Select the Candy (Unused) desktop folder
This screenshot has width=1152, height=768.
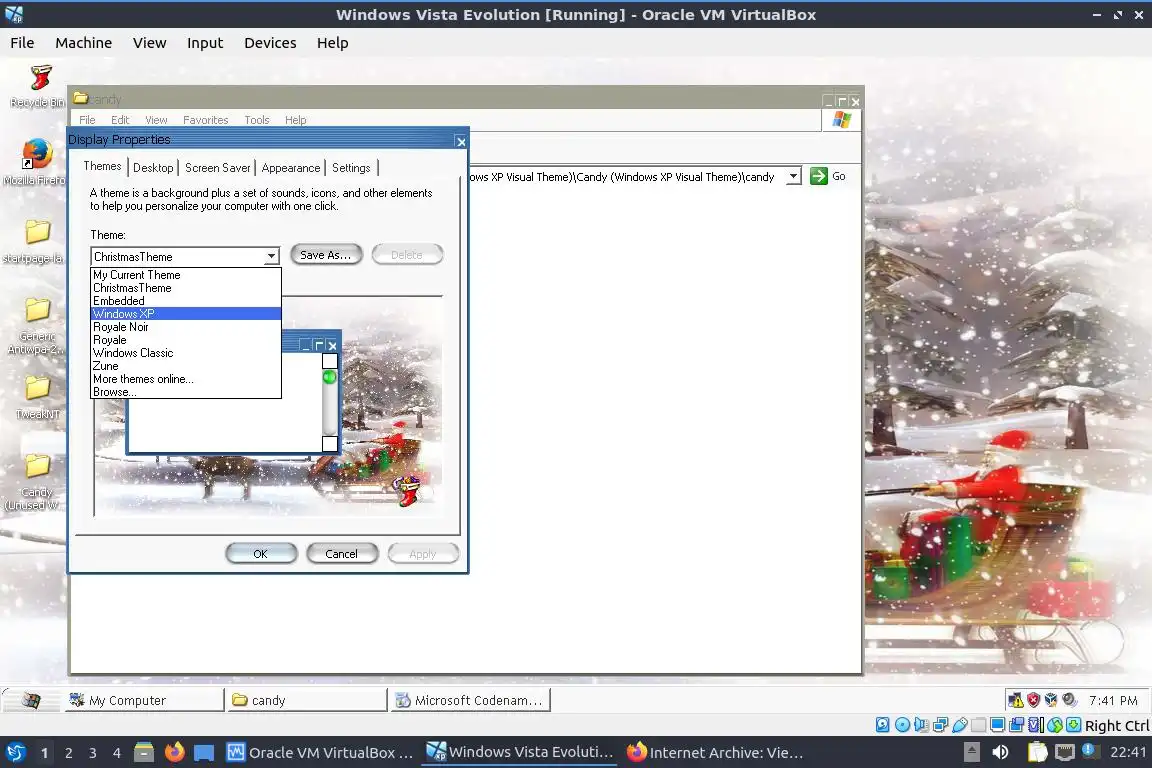pyautogui.click(x=35, y=482)
